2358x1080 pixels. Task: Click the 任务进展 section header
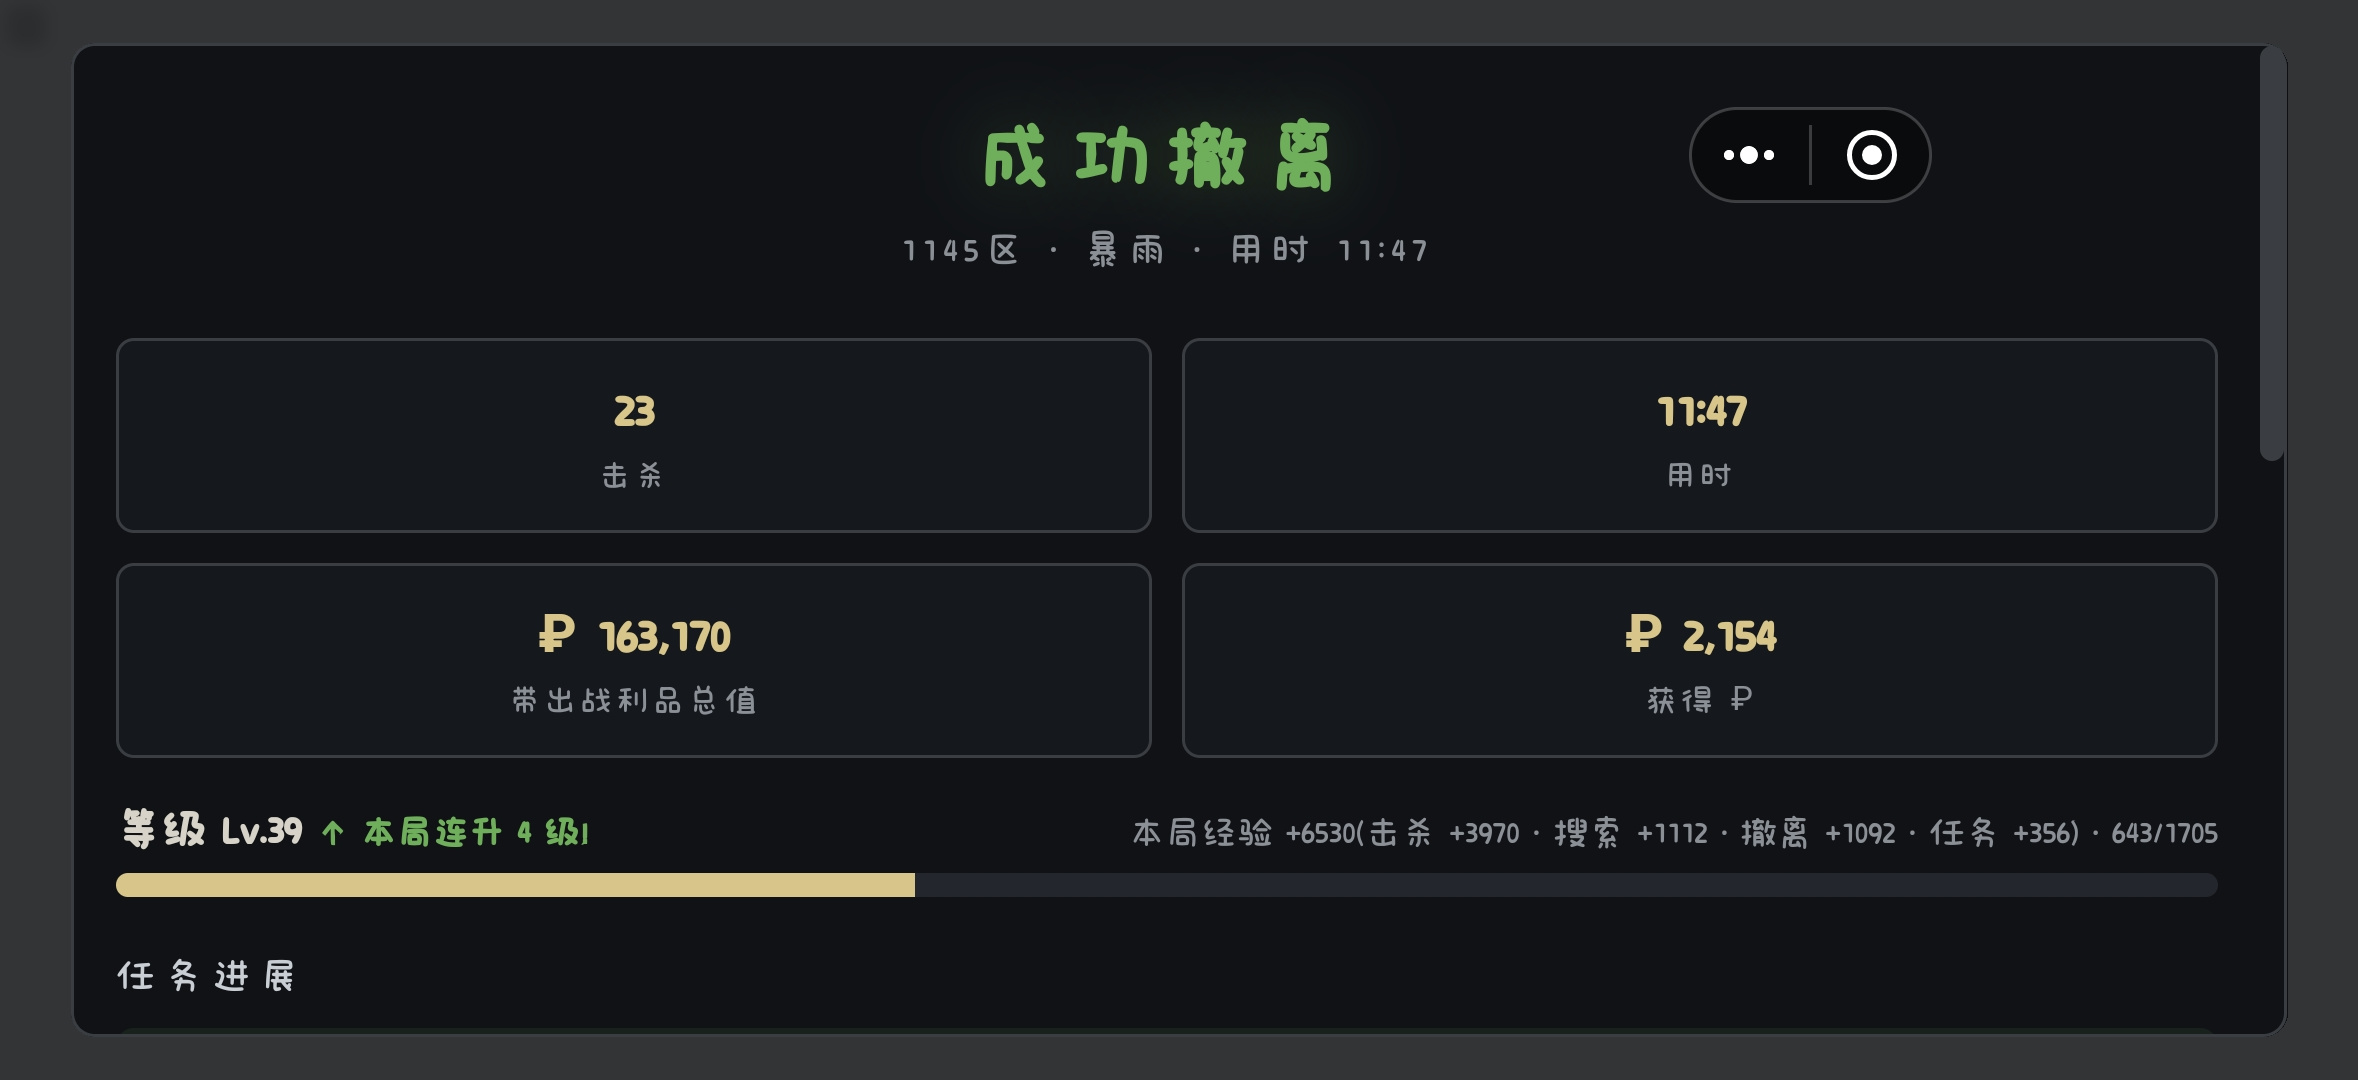[206, 975]
